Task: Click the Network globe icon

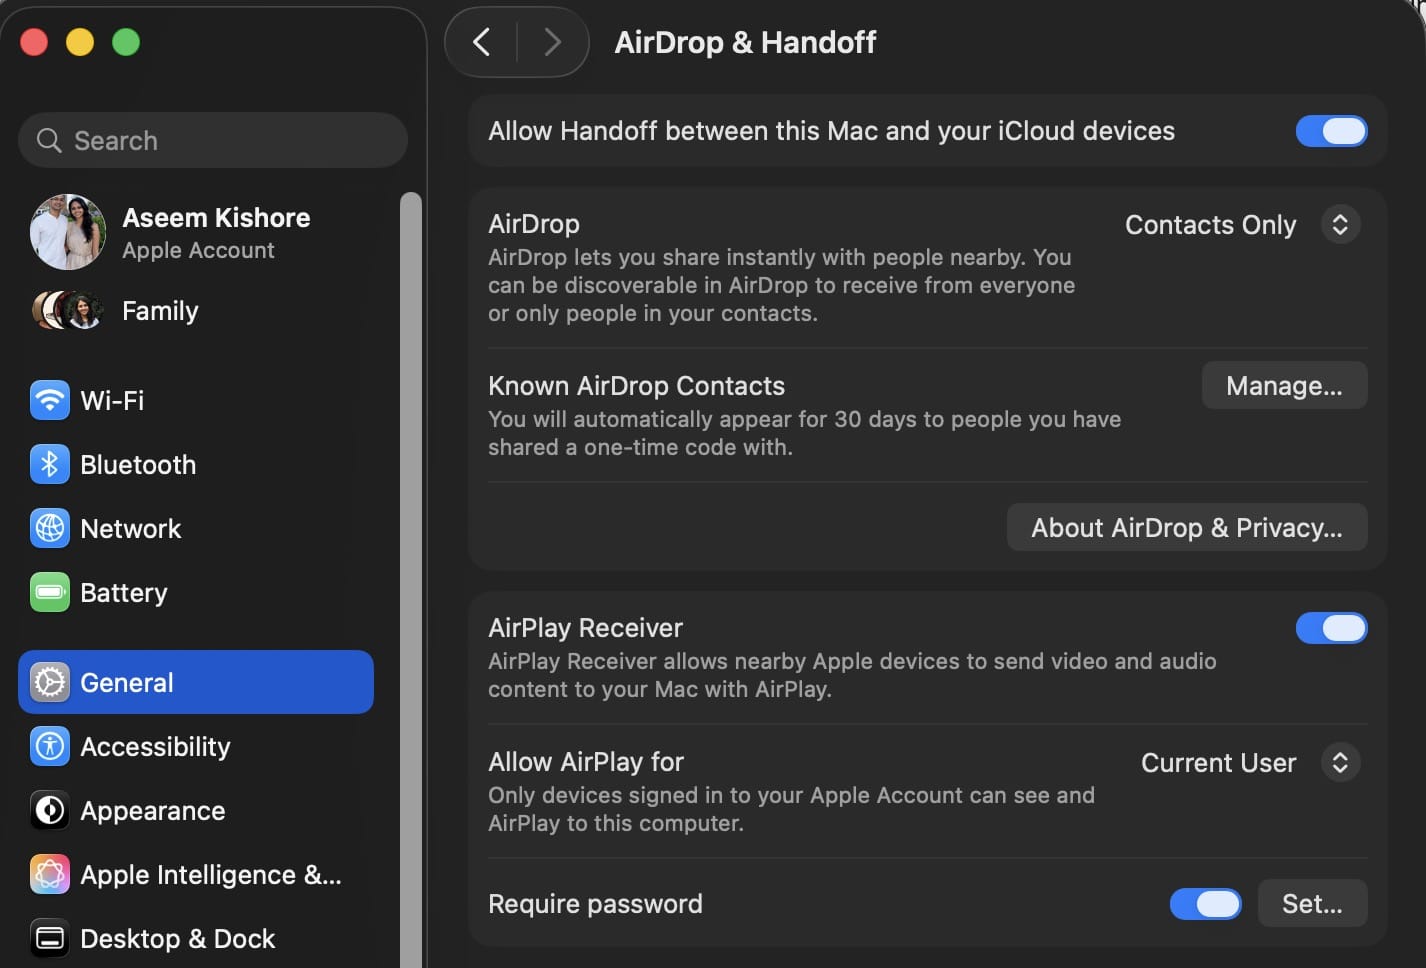Action: [x=50, y=529]
